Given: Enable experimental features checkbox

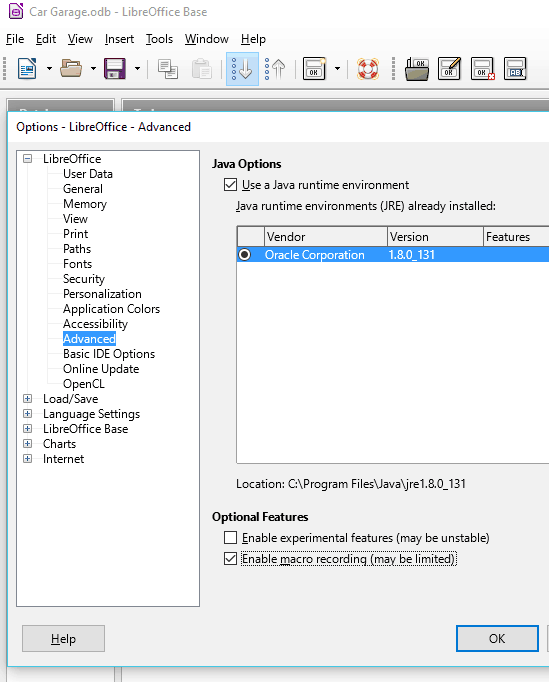Looking at the screenshot, I should [x=230, y=538].
